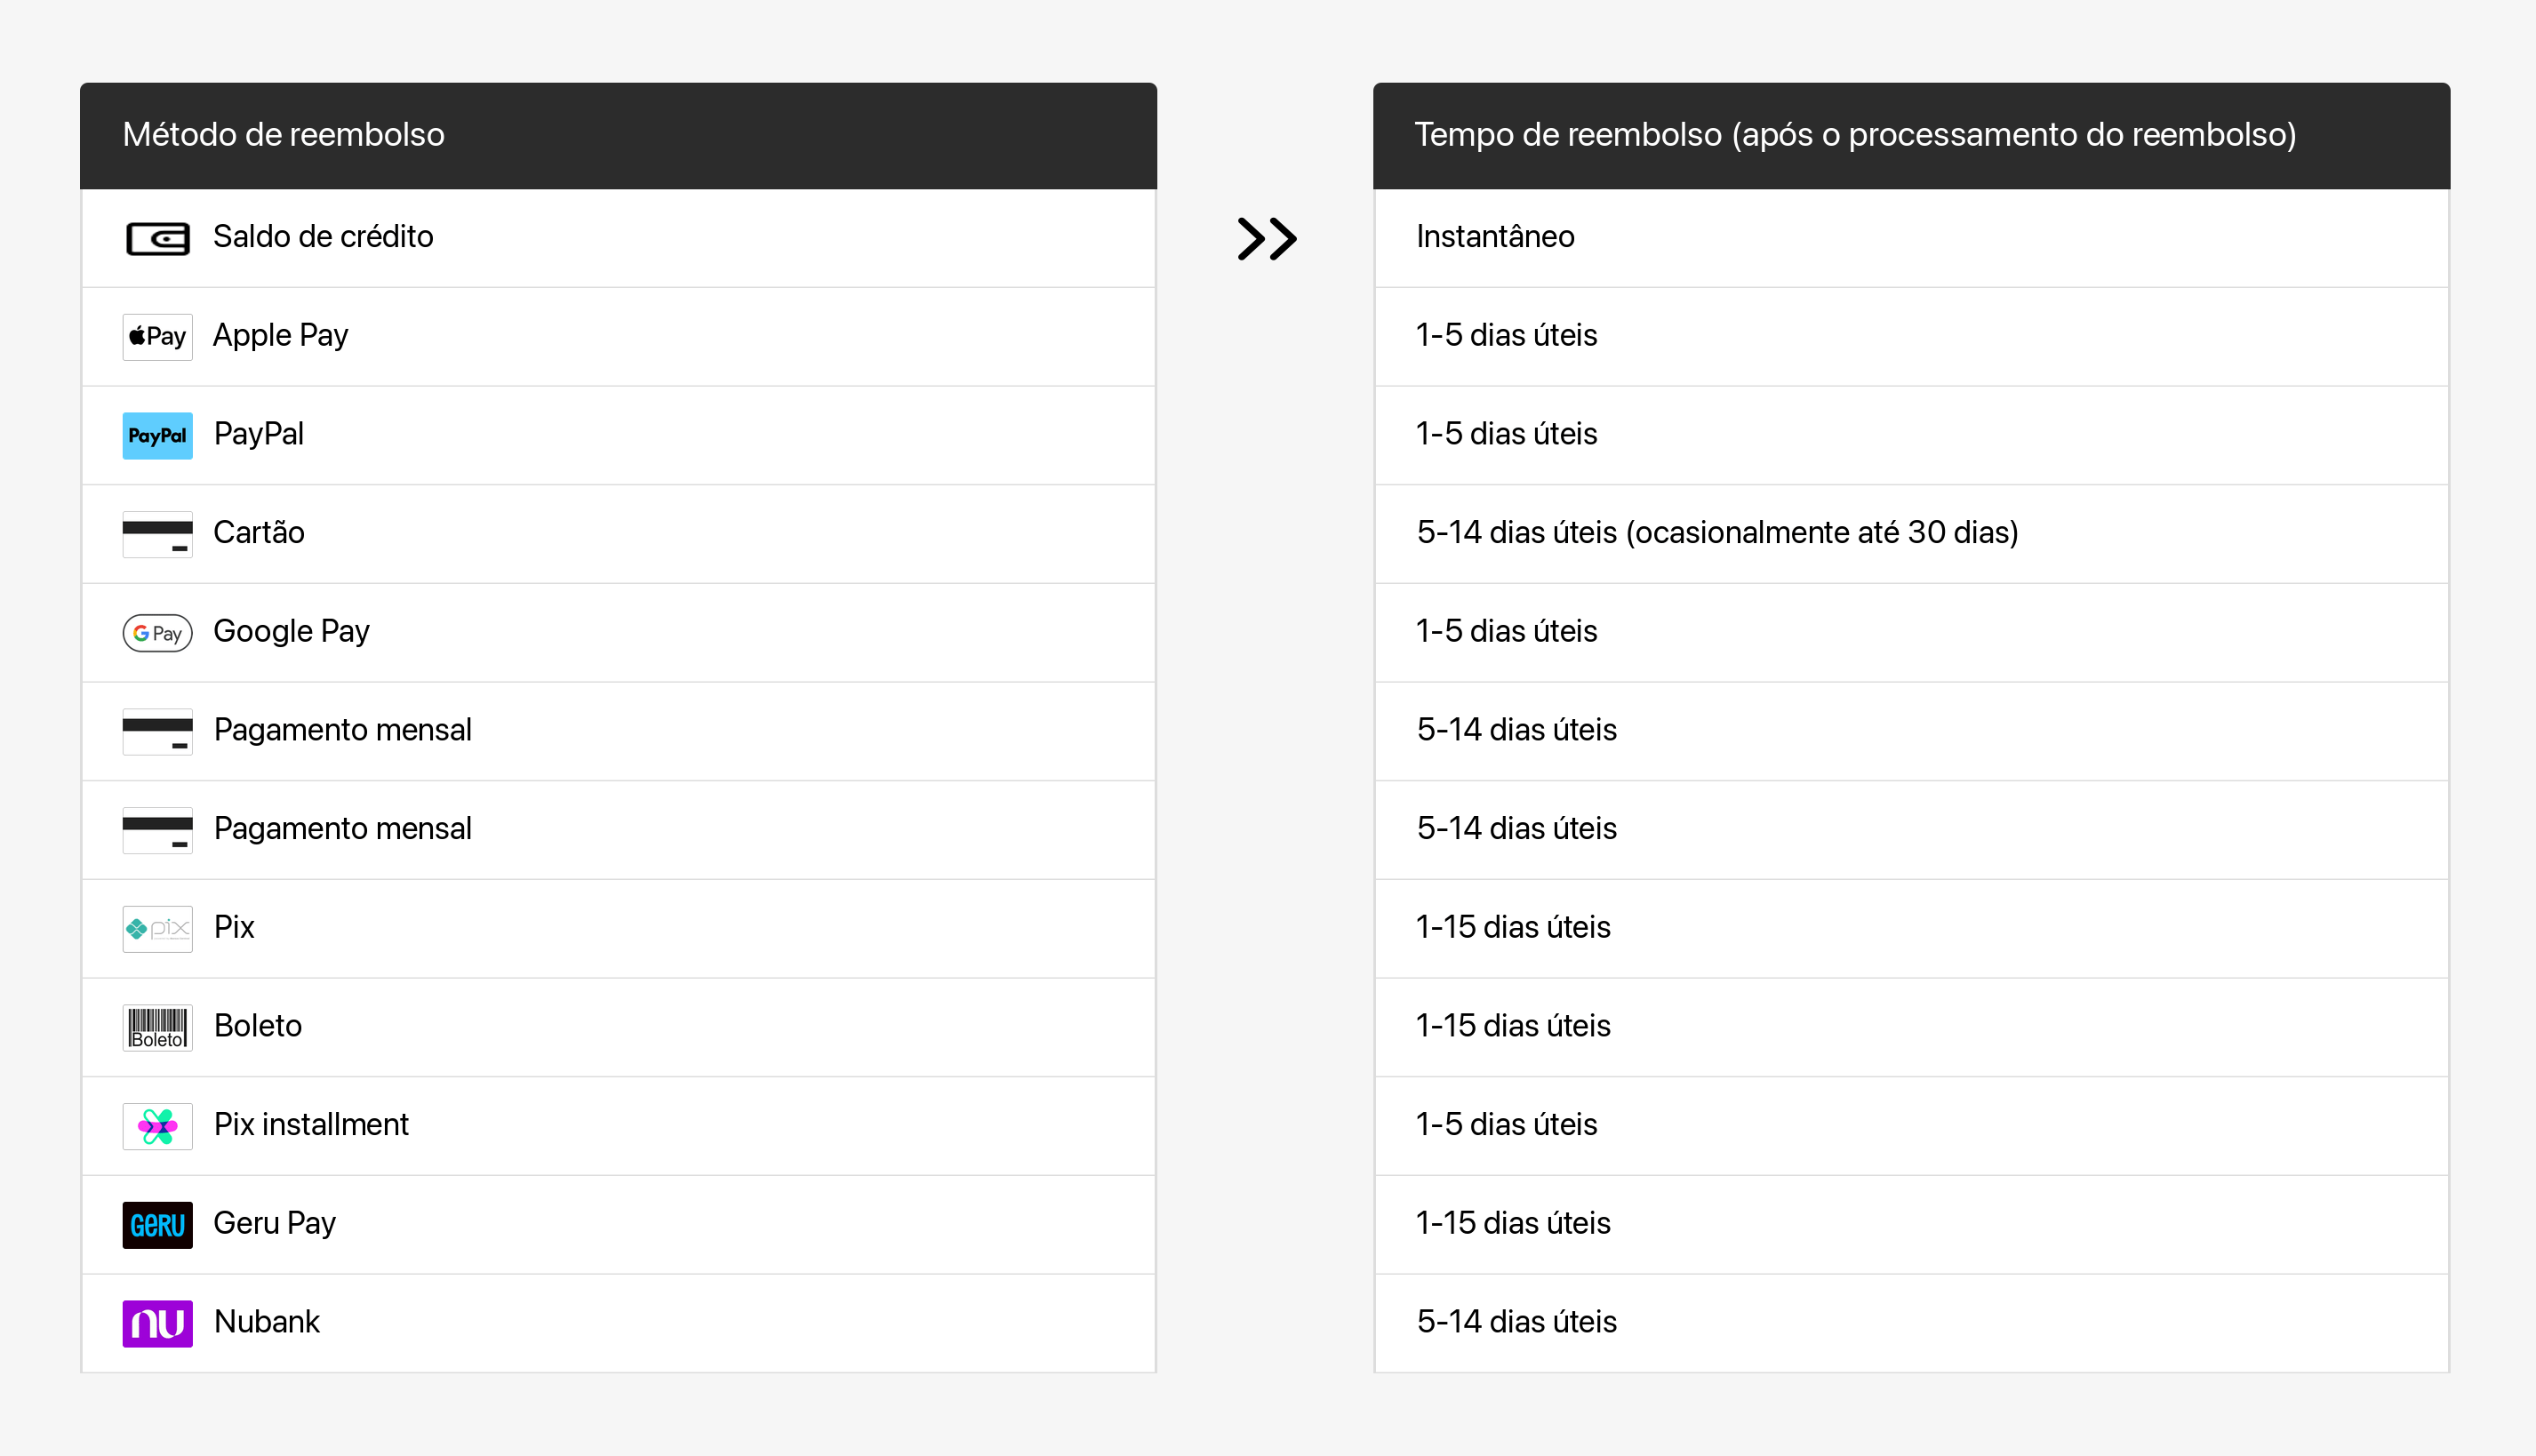Screen dimensions: 2536x1456
Task: Click the Pix installment colorful icon
Action: click(157, 1126)
